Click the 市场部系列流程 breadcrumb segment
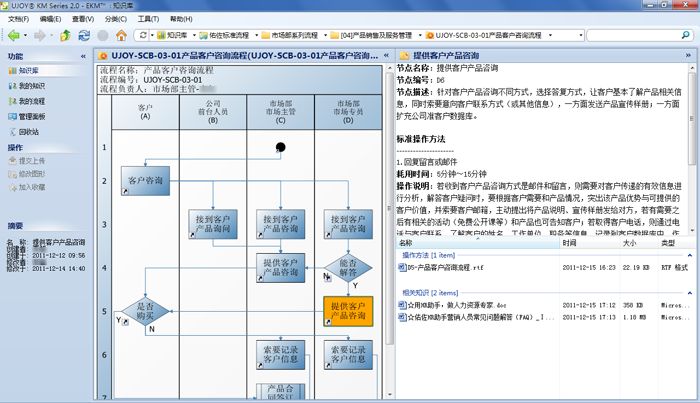 coord(290,35)
